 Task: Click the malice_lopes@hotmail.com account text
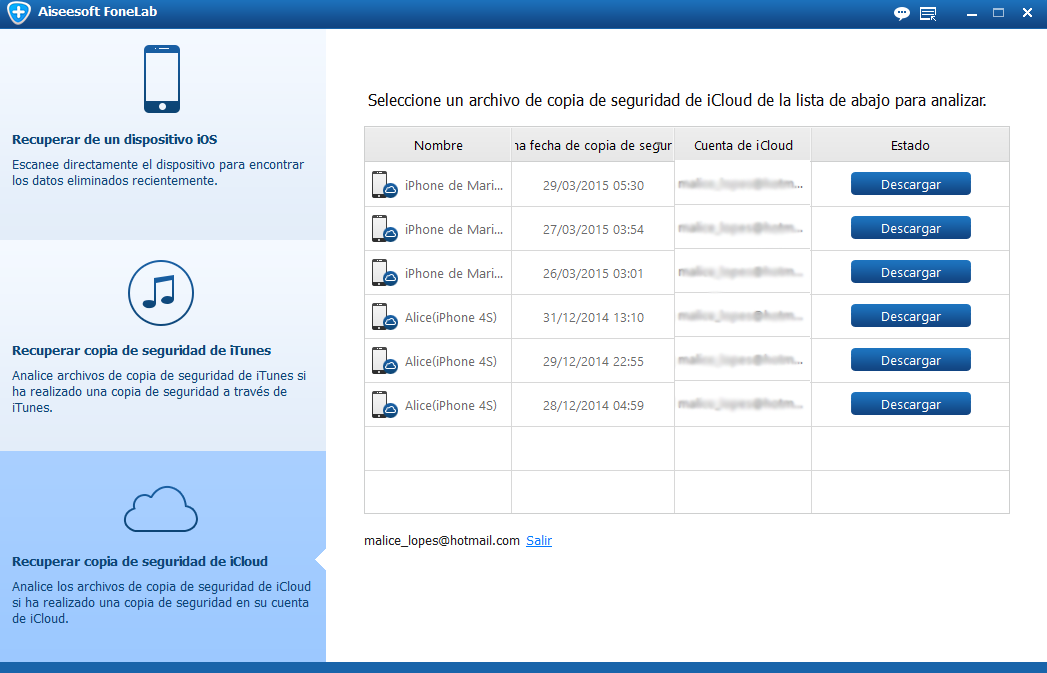click(x=441, y=541)
